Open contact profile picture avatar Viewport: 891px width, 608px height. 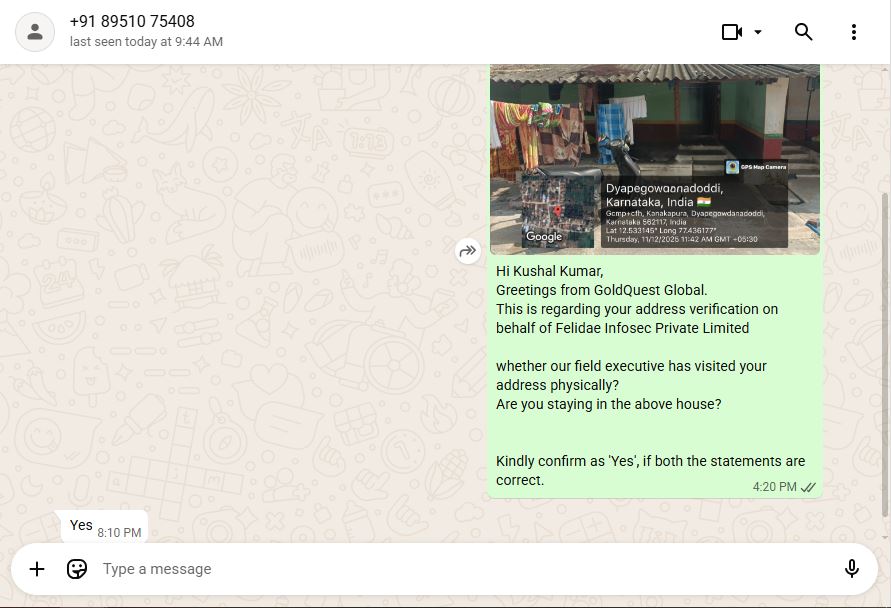[35, 32]
